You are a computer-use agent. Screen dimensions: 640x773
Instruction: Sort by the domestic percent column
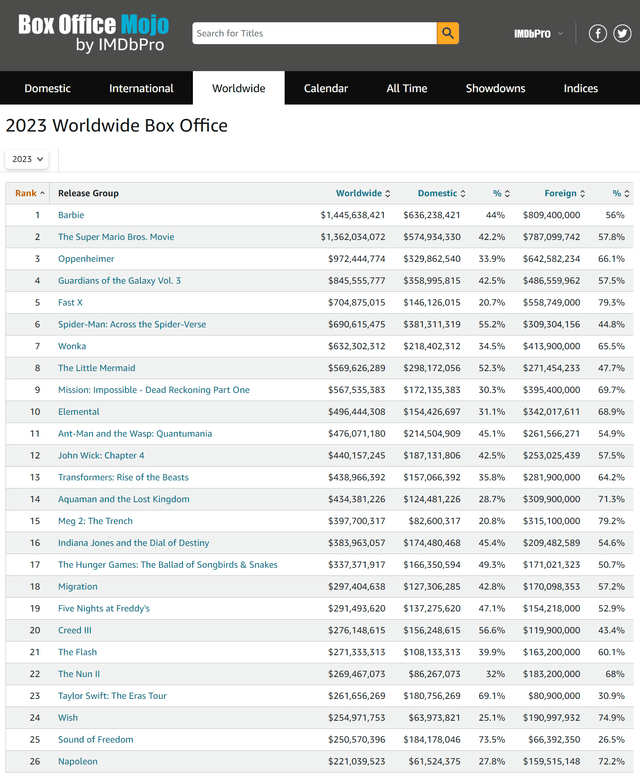(x=501, y=193)
